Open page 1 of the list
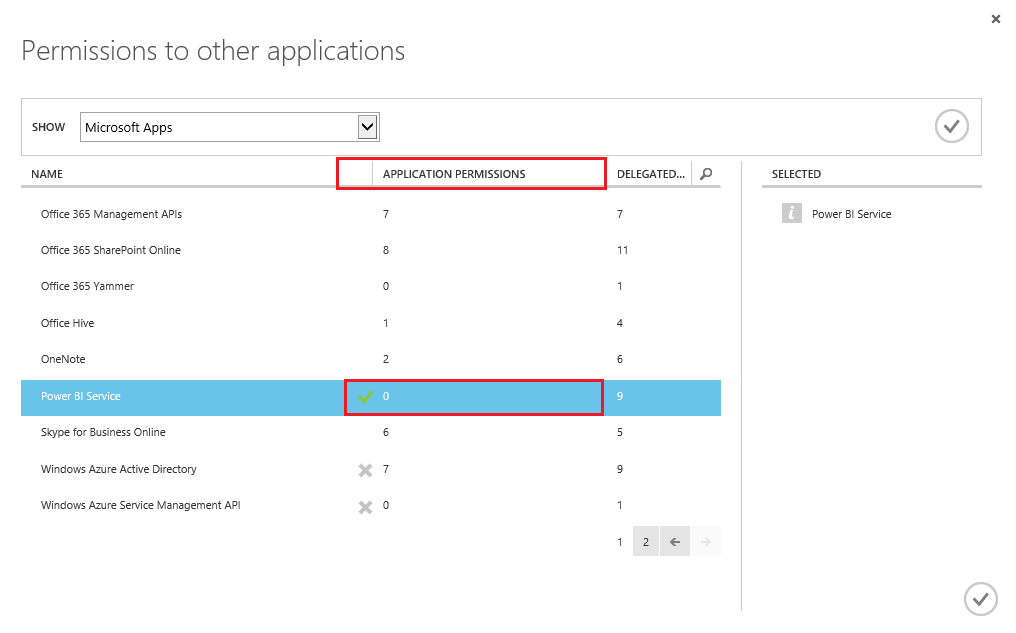 pyautogui.click(x=619, y=542)
